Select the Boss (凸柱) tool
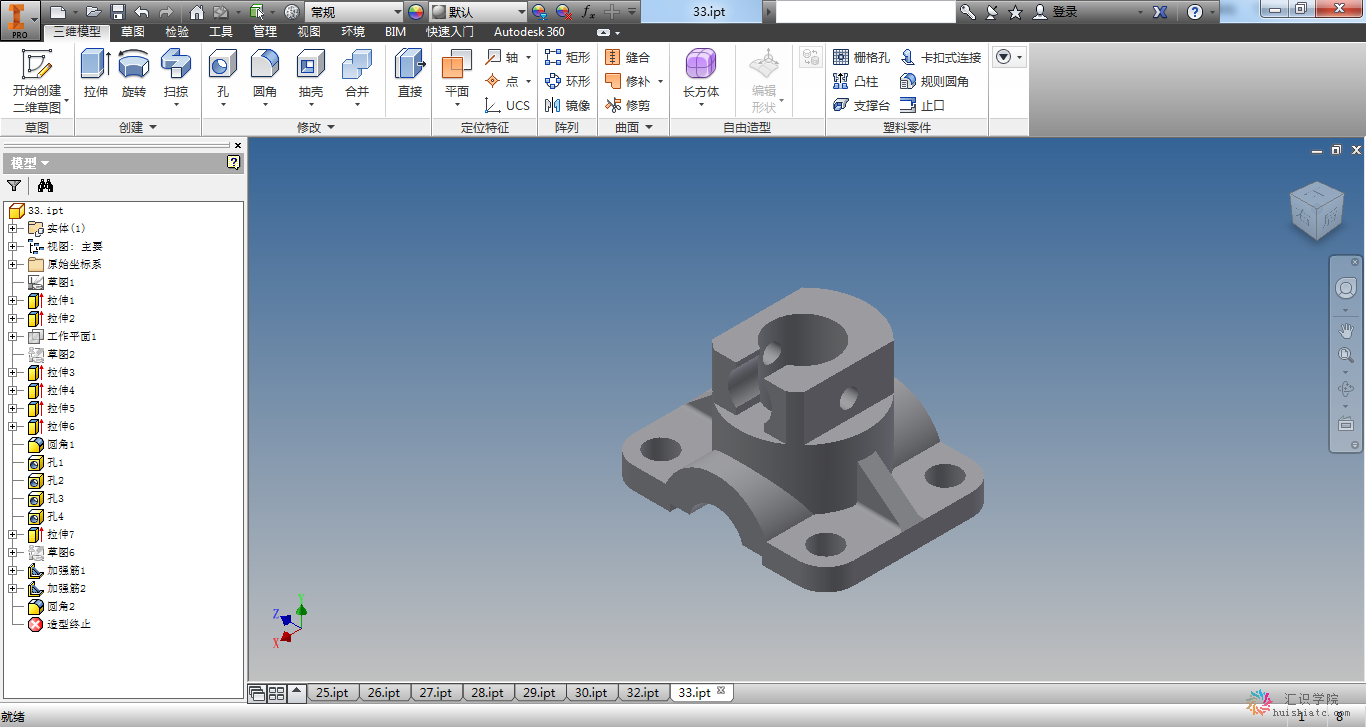Screen dimensions: 1366x727 pyautogui.click(x=856, y=81)
